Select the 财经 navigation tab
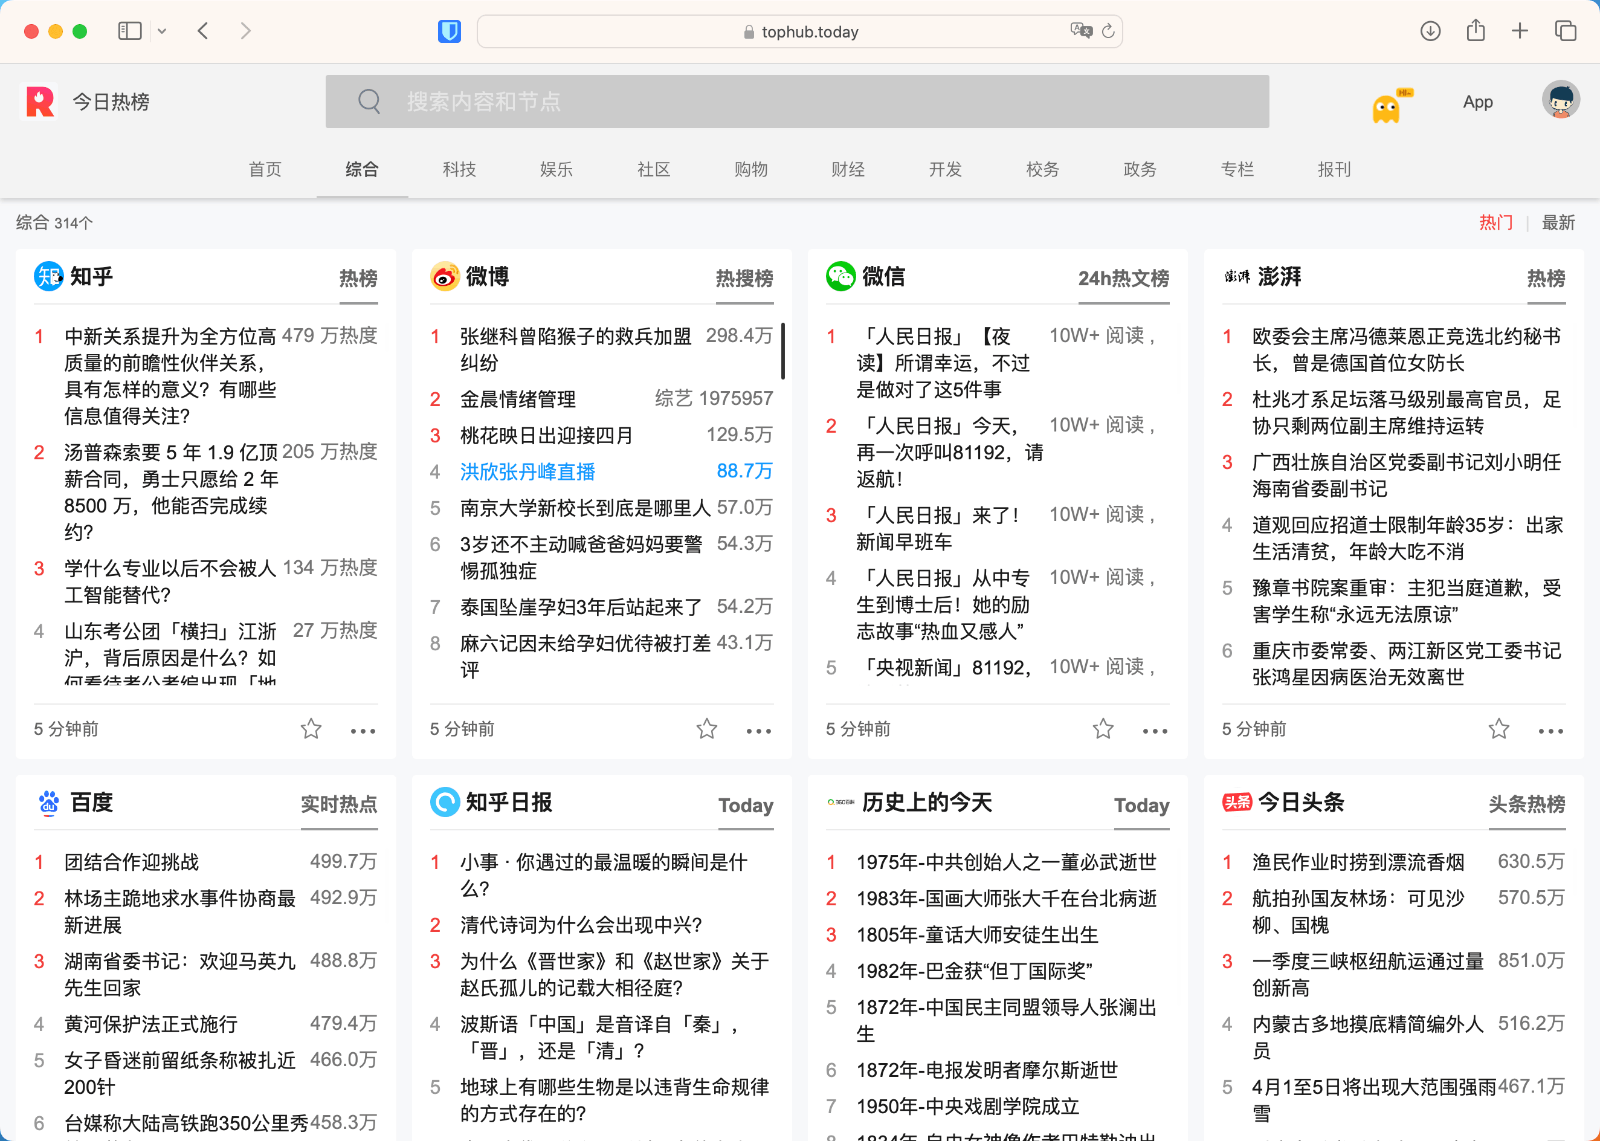This screenshot has height=1141, width=1600. coord(848,169)
